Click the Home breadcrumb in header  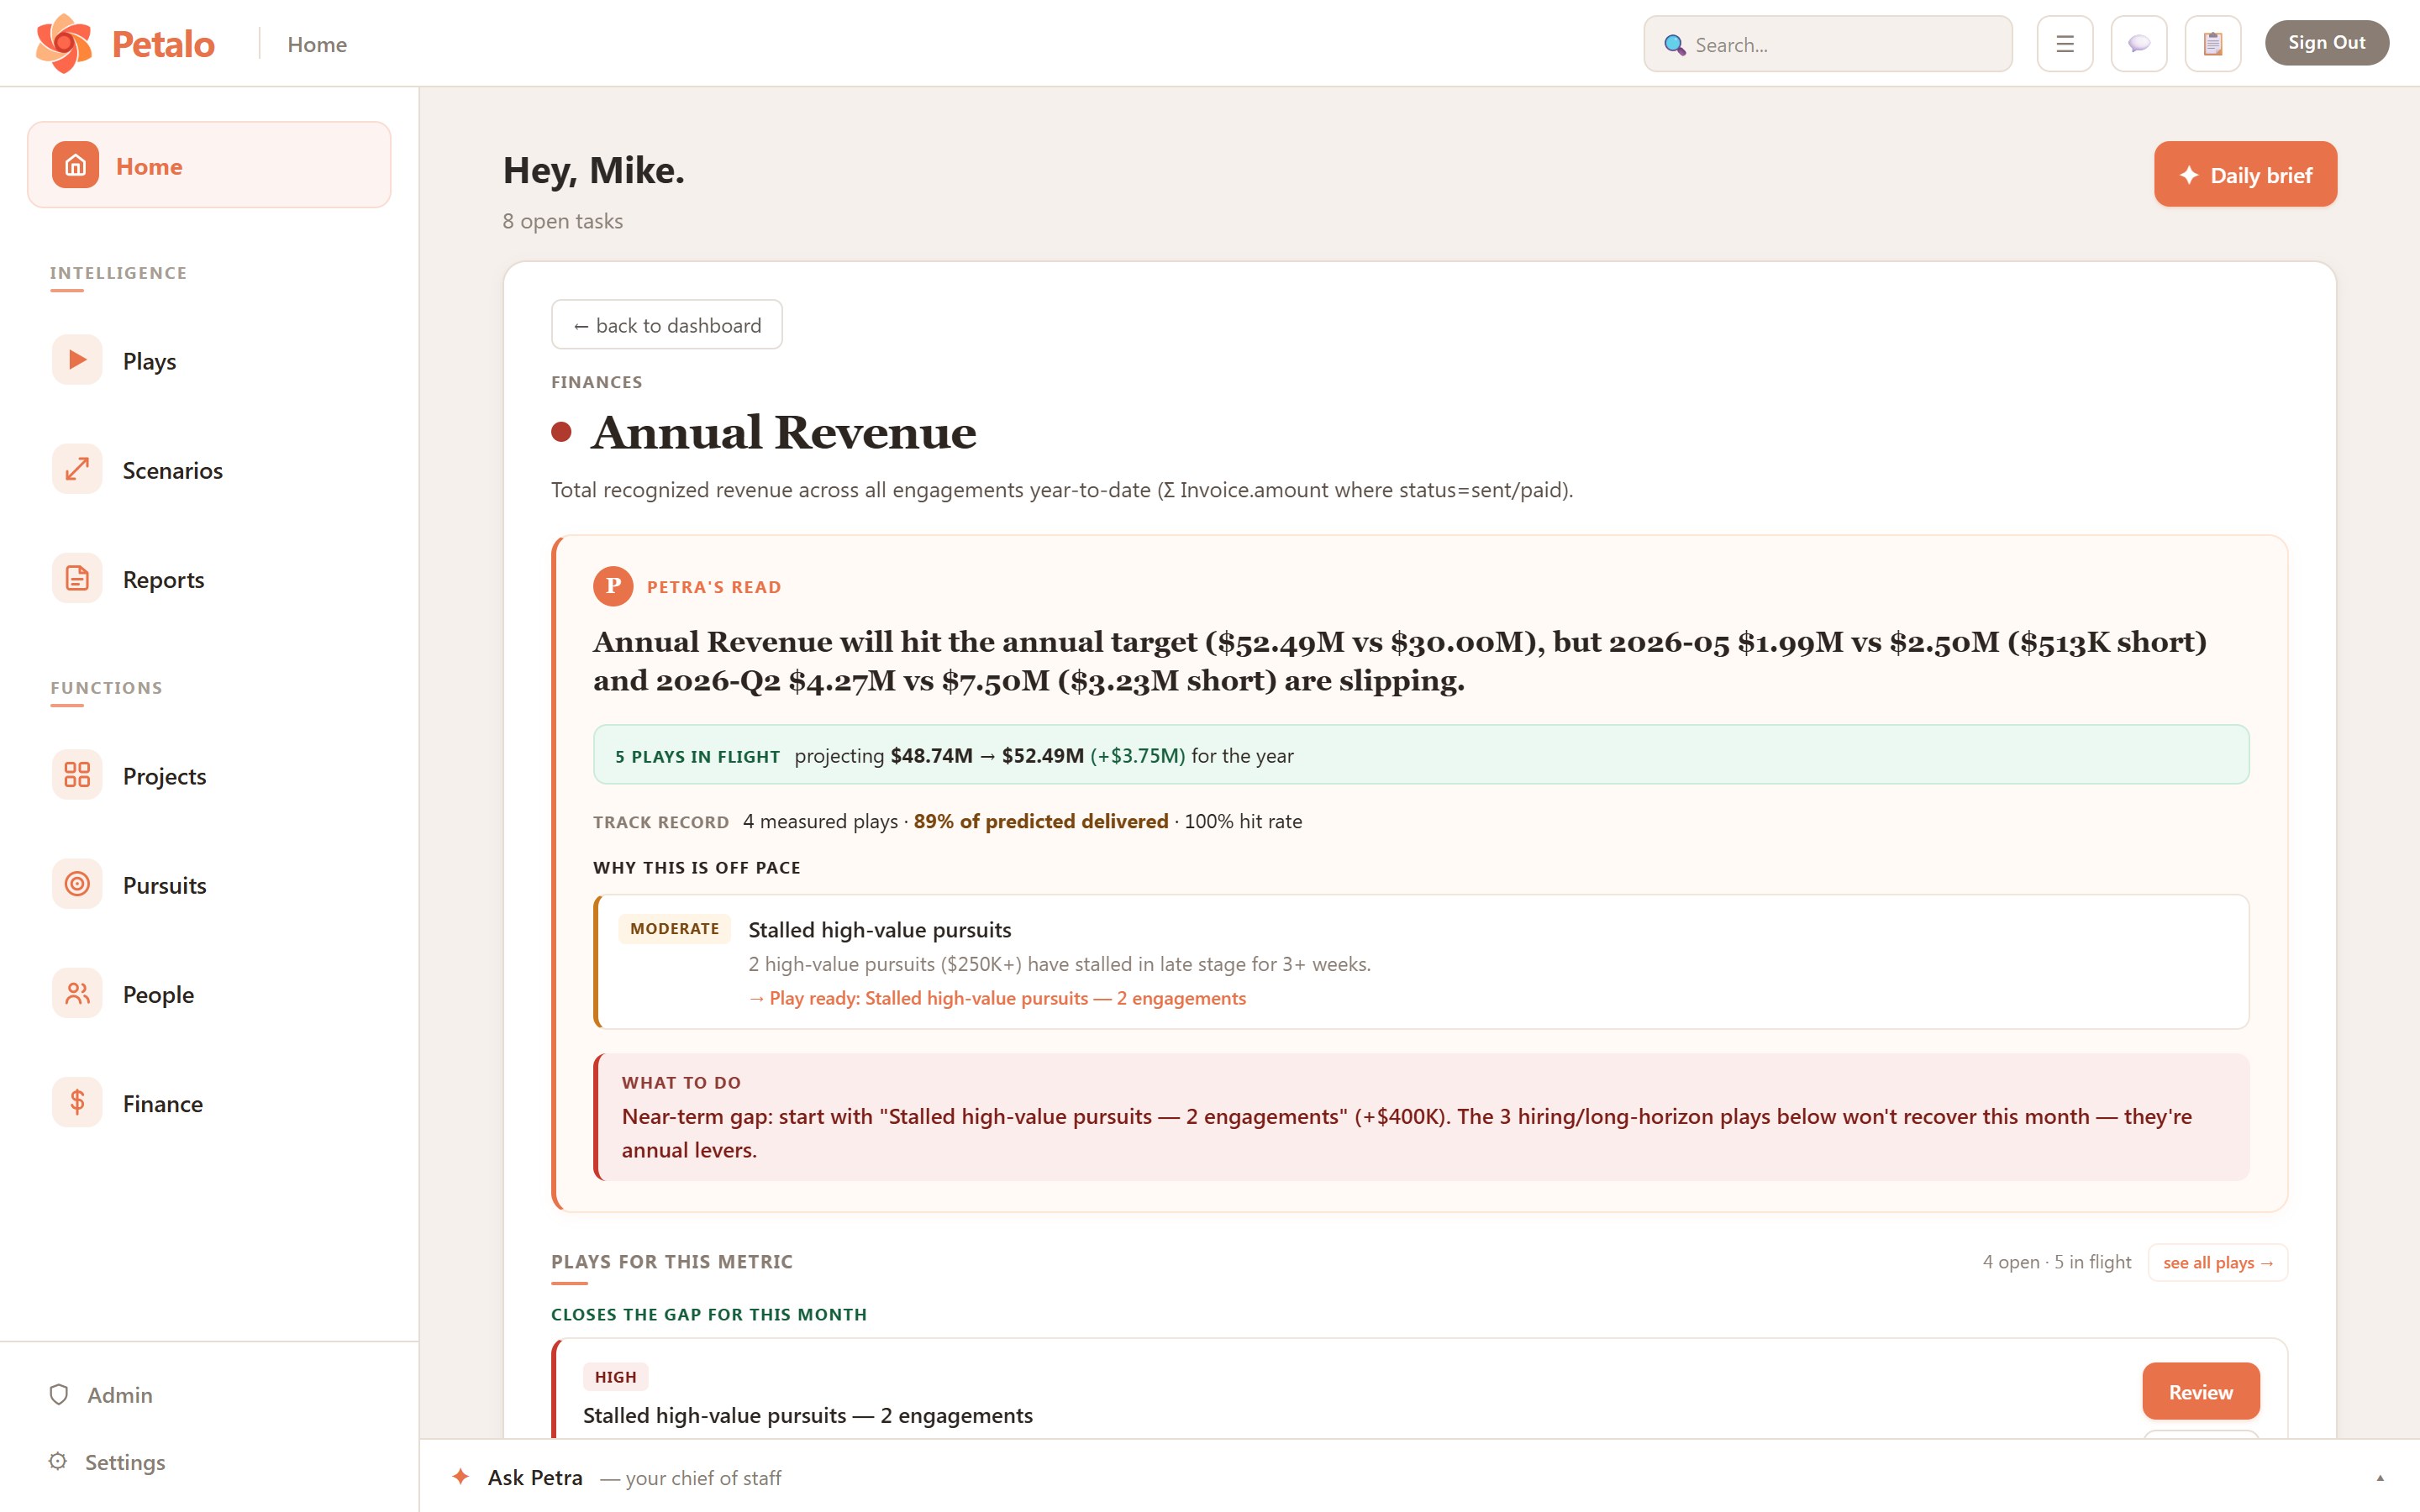(317, 44)
